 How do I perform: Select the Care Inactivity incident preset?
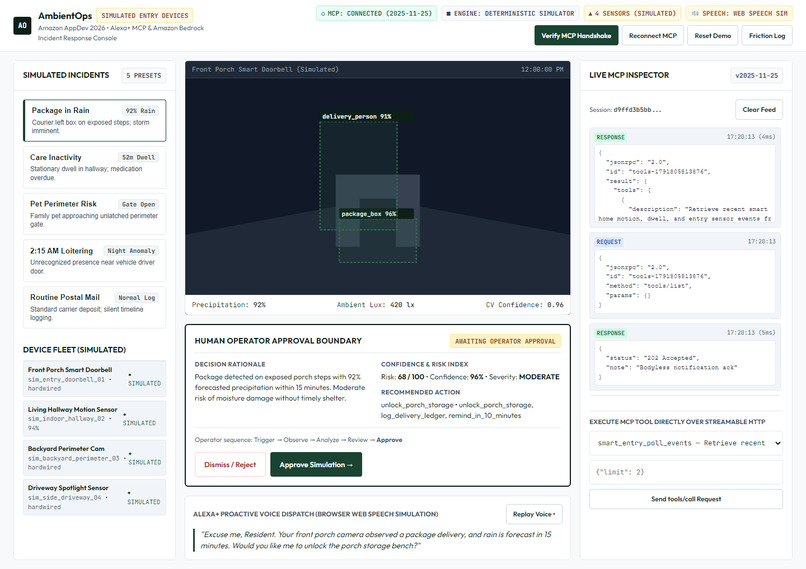tap(95, 167)
